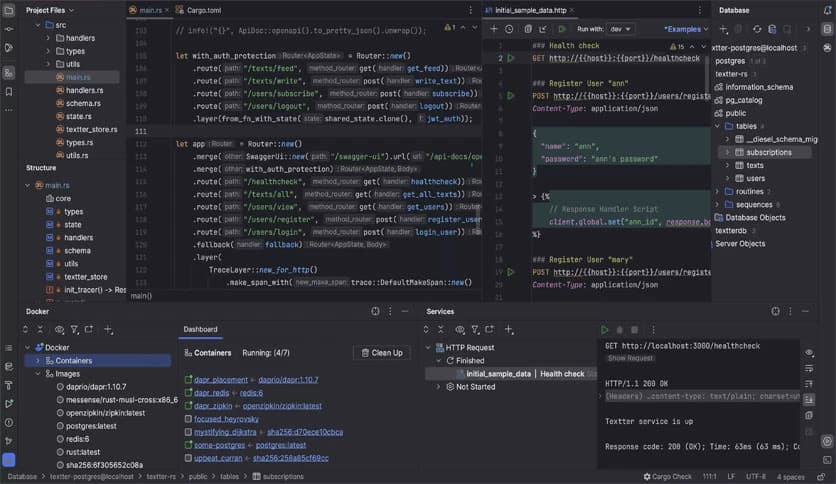Open the some-postgres container link
836x484 pixels.
pyautogui.click(x=219, y=445)
